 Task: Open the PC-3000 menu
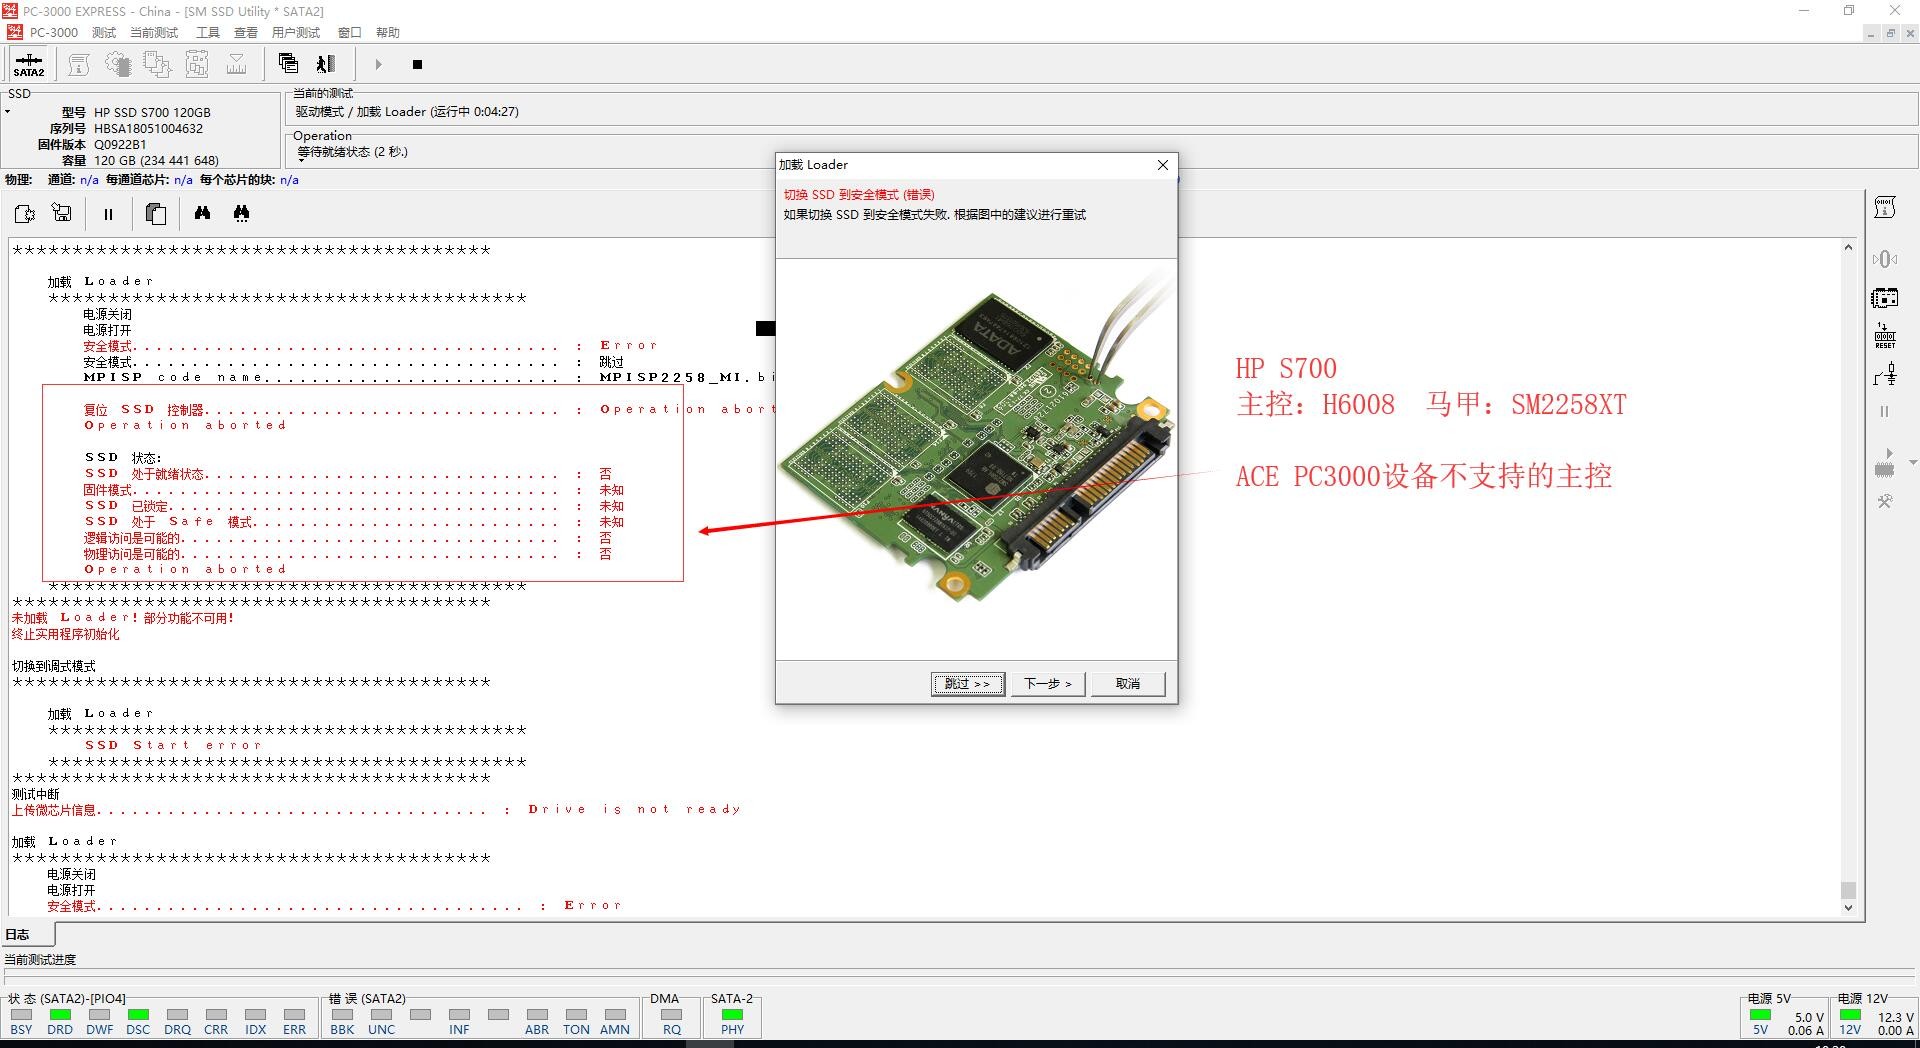pos(54,32)
